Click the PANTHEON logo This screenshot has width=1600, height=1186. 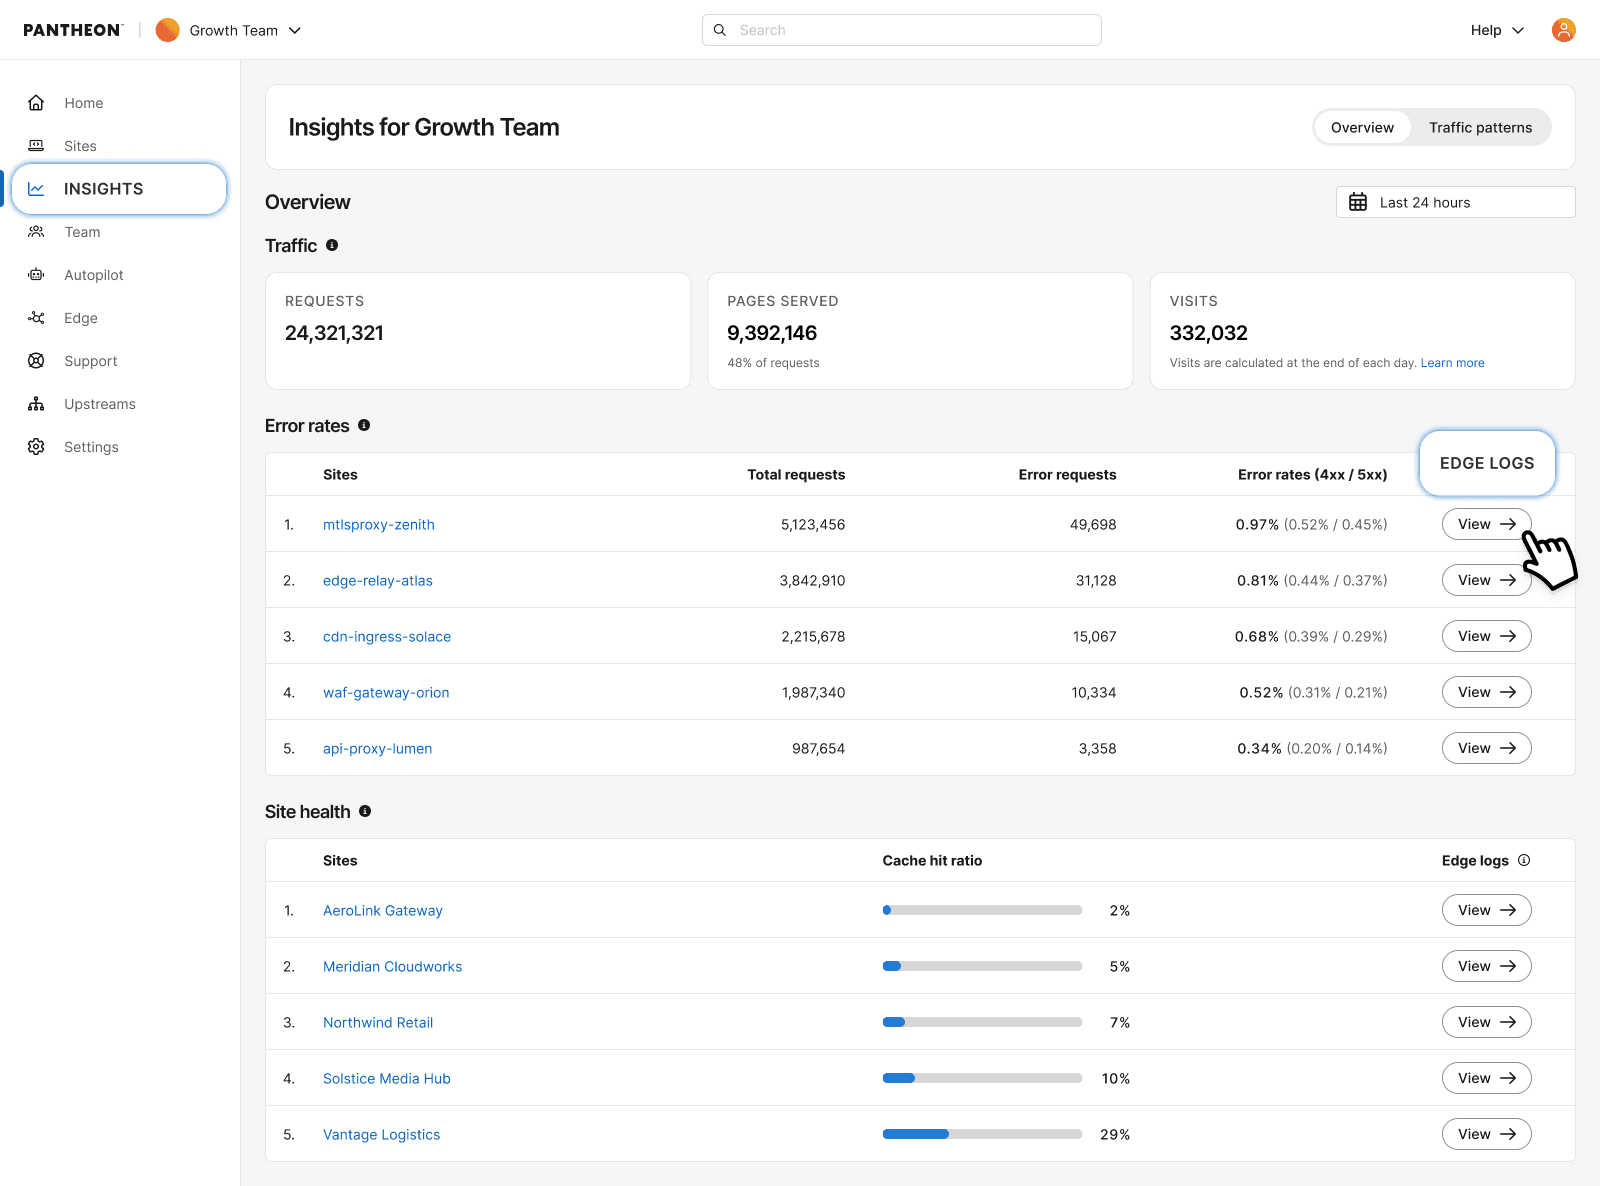(73, 30)
